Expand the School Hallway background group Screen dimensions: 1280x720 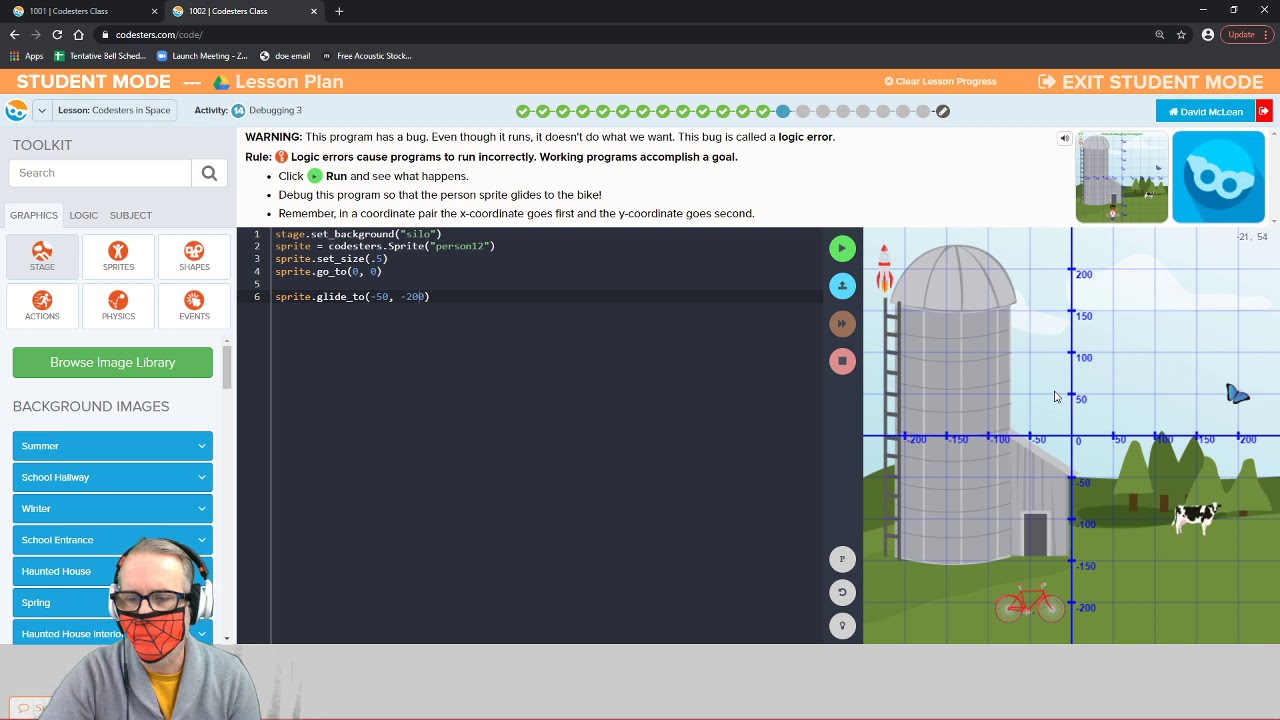tap(113, 477)
